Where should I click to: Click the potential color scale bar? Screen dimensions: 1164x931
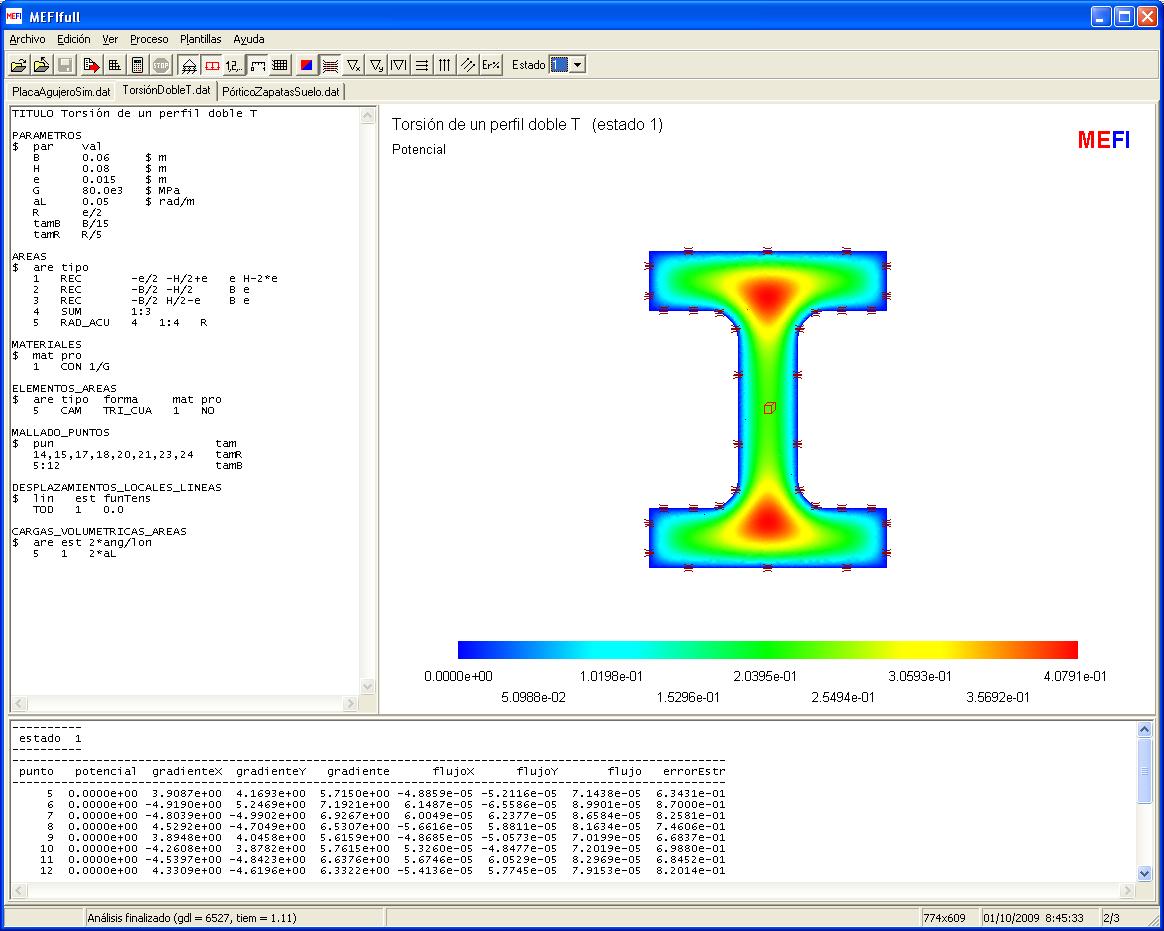pyautogui.click(x=768, y=650)
